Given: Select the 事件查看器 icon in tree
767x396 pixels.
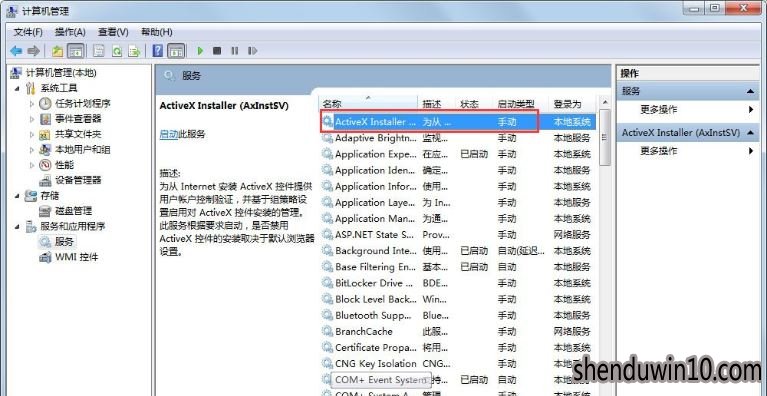Looking at the screenshot, I should 45,119.
